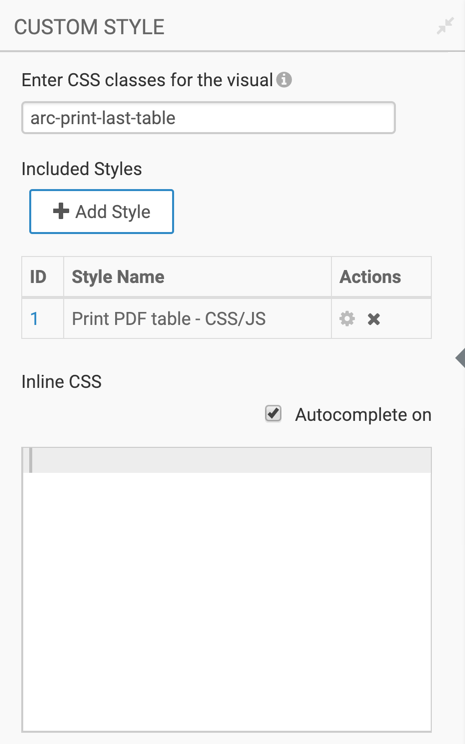Select the highlighted first line of CSS editor

(x=227, y=460)
